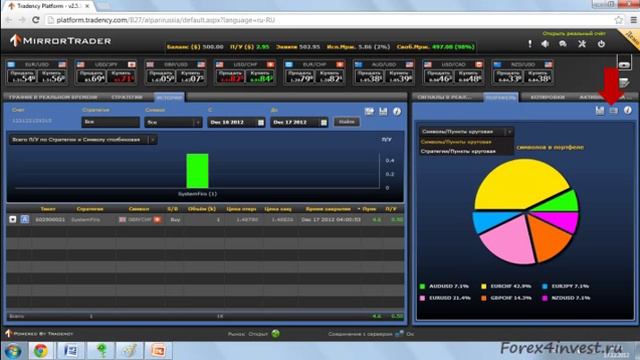Click portfolio panel icon between save and info
The width and height of the screenshot is (640, 360).
pos(613,111)
